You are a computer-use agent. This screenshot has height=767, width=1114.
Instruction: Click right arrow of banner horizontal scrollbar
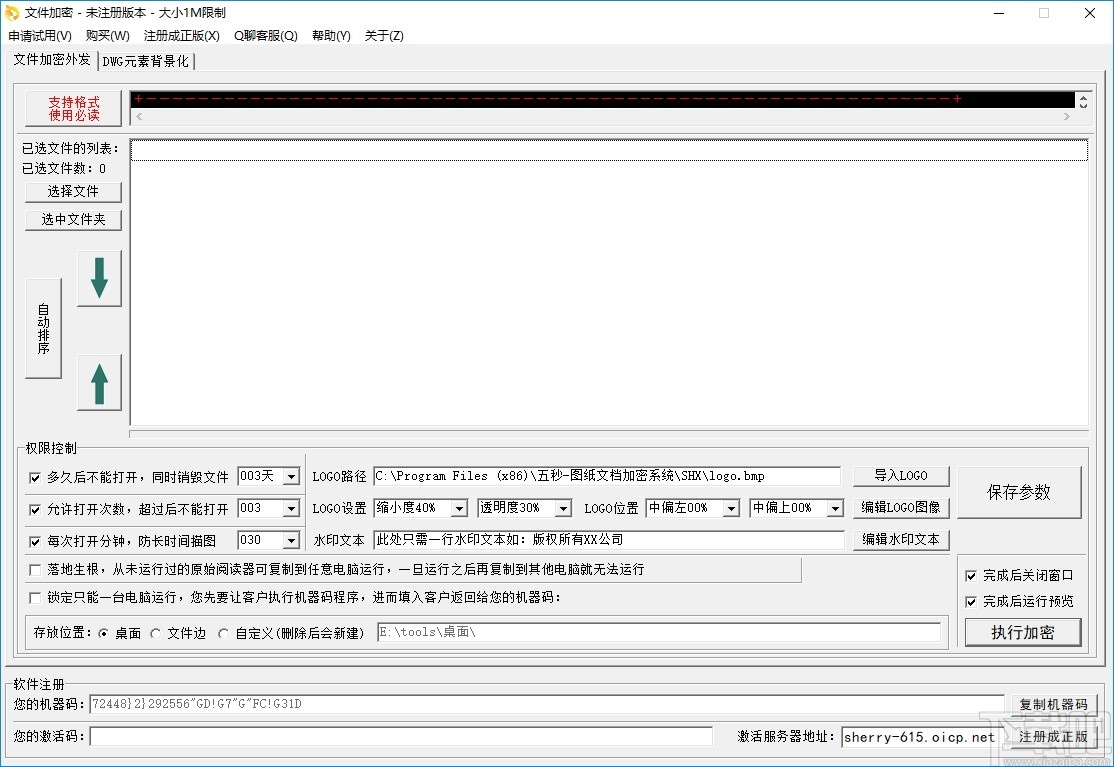coord(1066,116)
